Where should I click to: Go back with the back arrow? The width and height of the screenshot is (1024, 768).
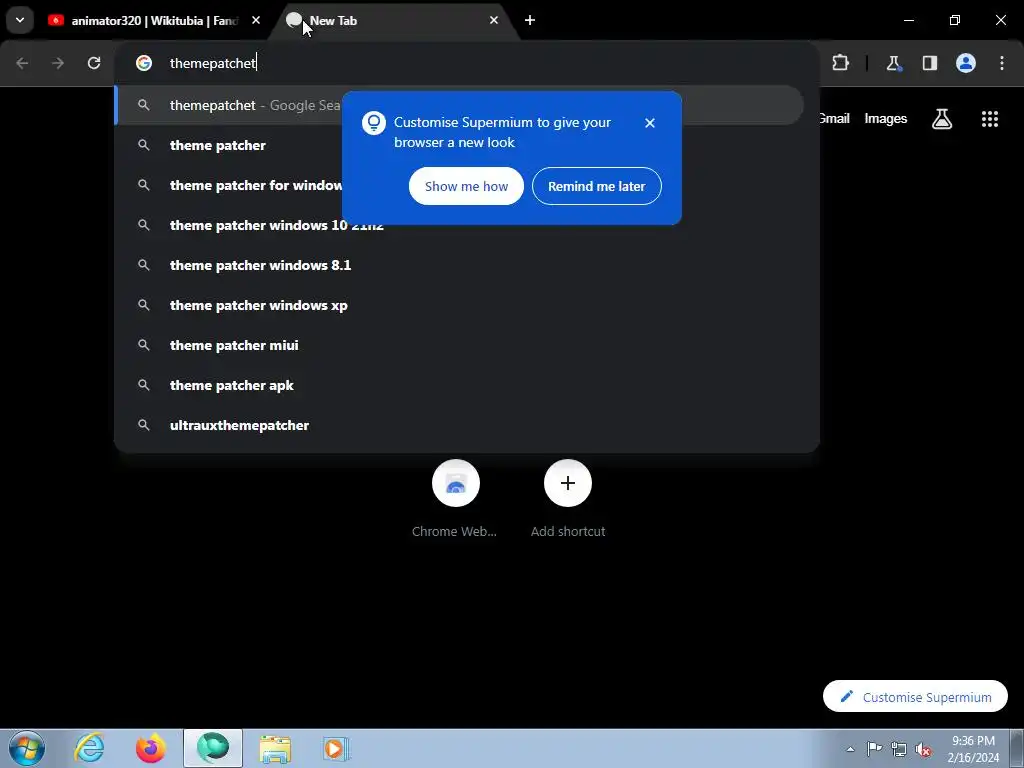point(22,63)
